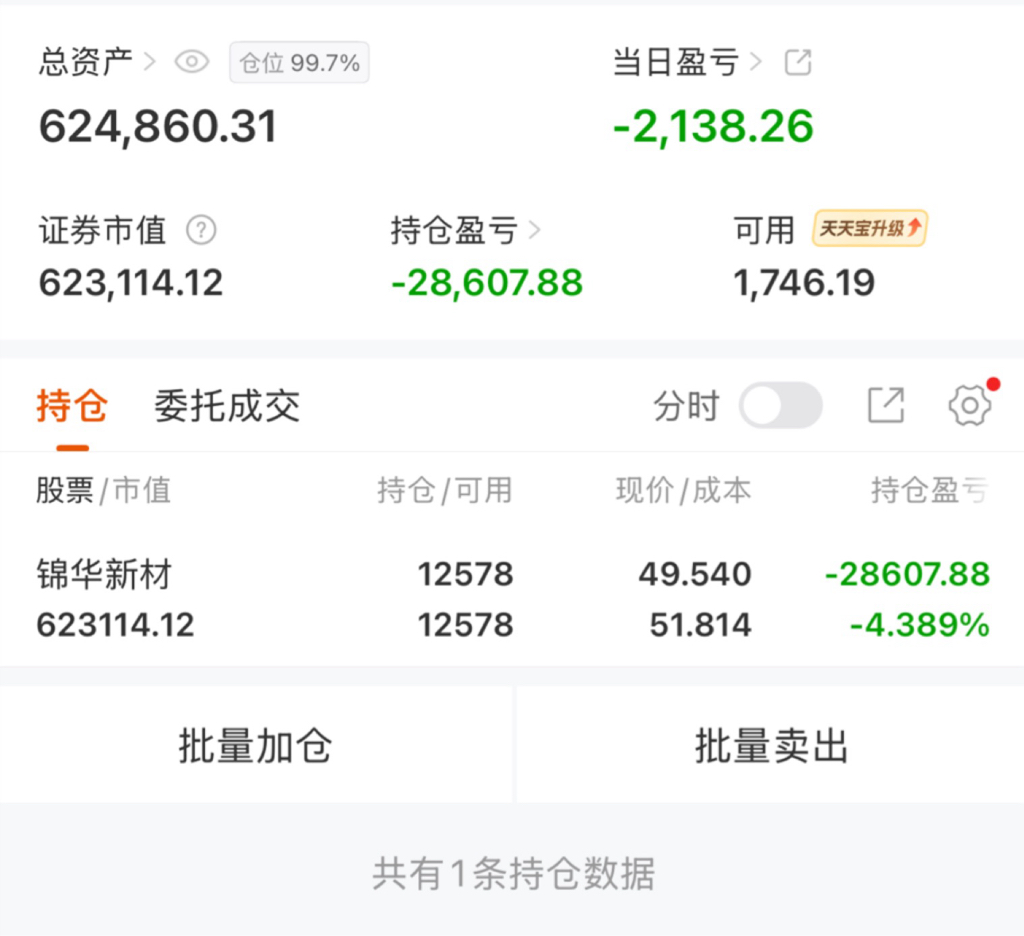Switch to the 持仓 tab
This screenshot has width=1024, height=936.
[x=72, y=407]
